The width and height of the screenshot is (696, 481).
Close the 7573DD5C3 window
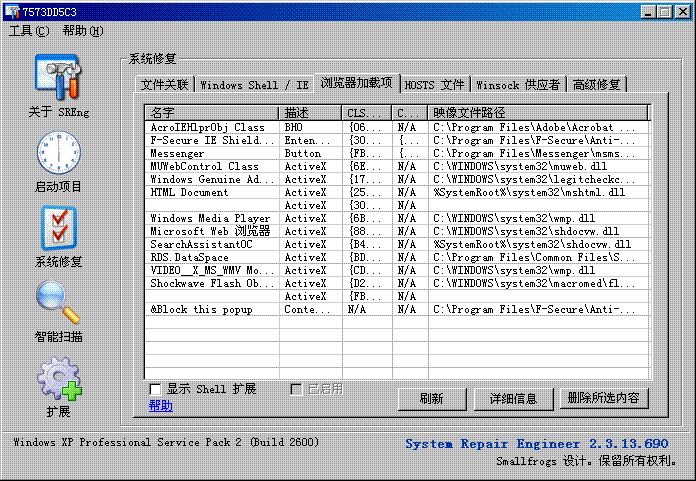click(682, 12)
